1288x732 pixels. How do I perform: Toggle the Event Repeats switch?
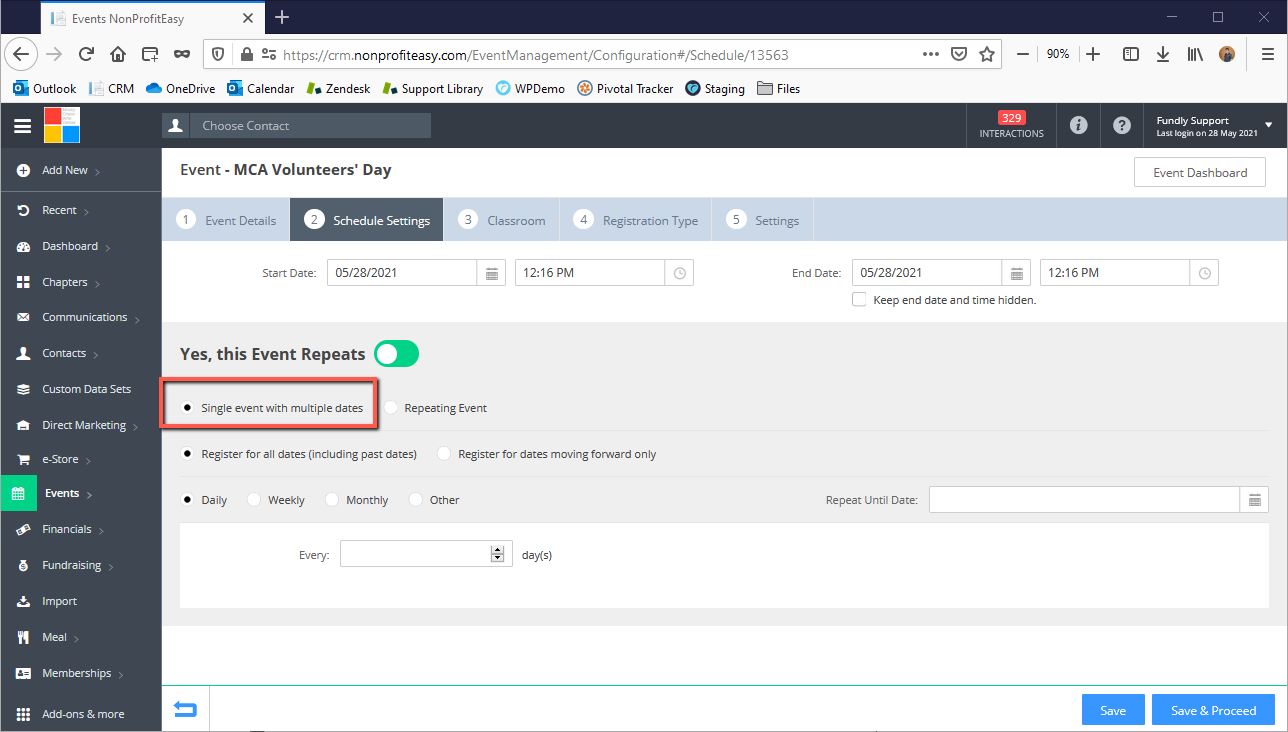point(396,353)
